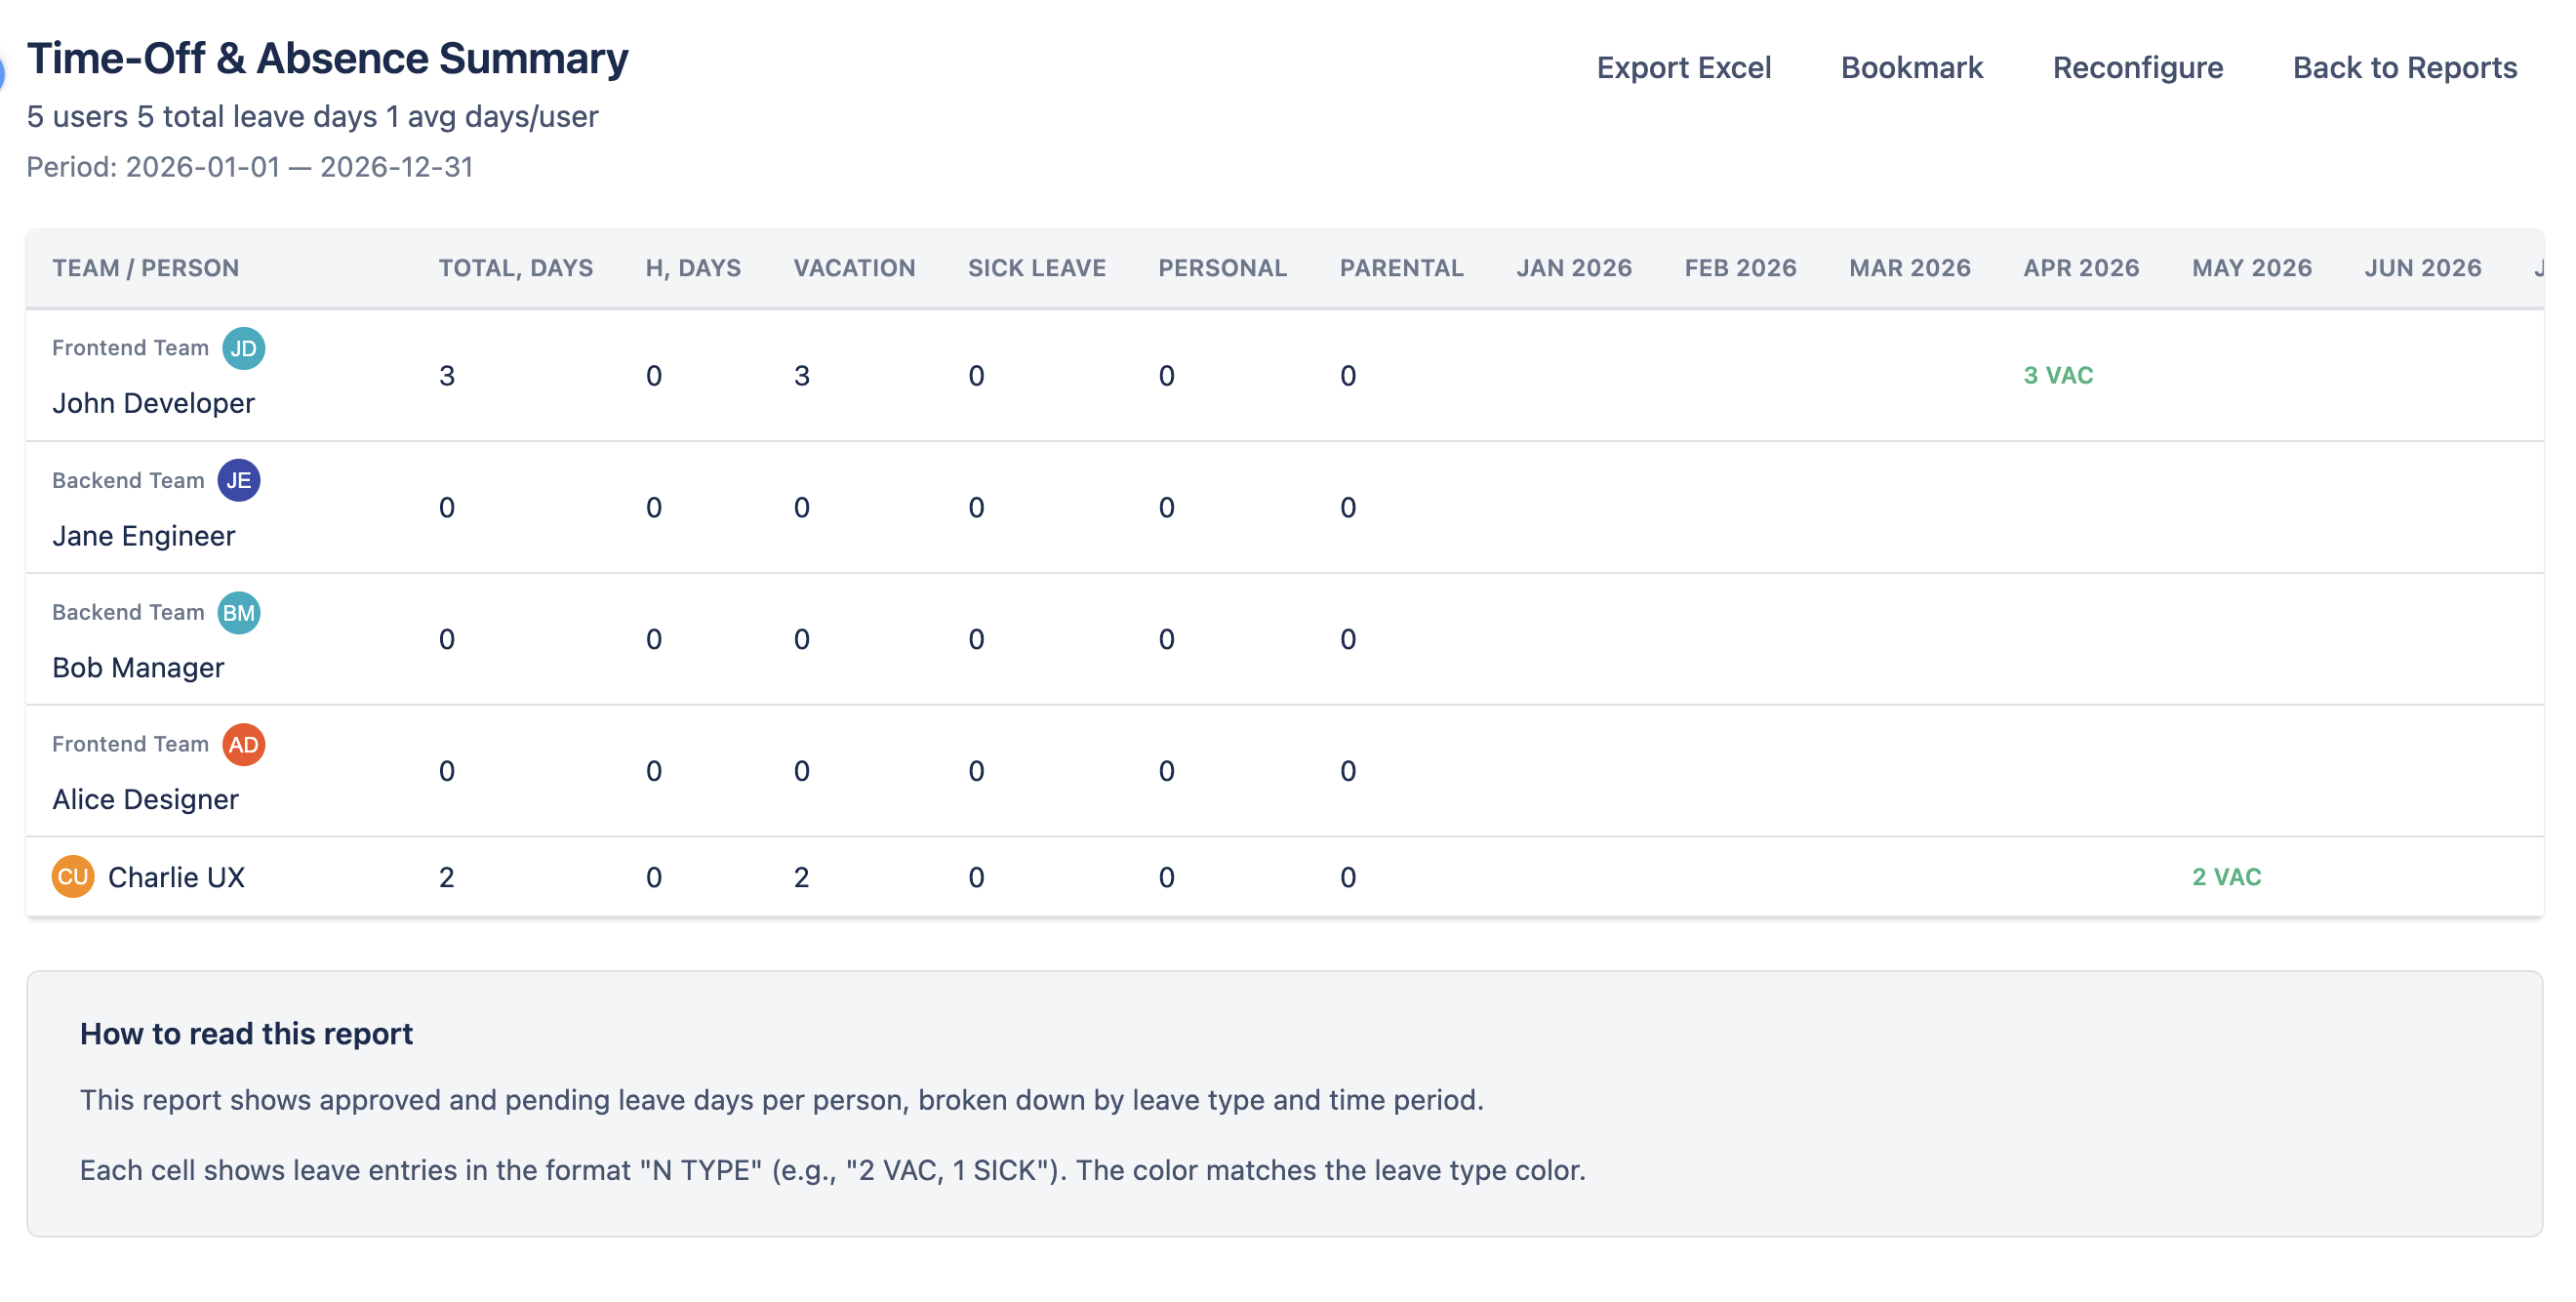Open the Reconfigure option

[x=2137, y=67]
